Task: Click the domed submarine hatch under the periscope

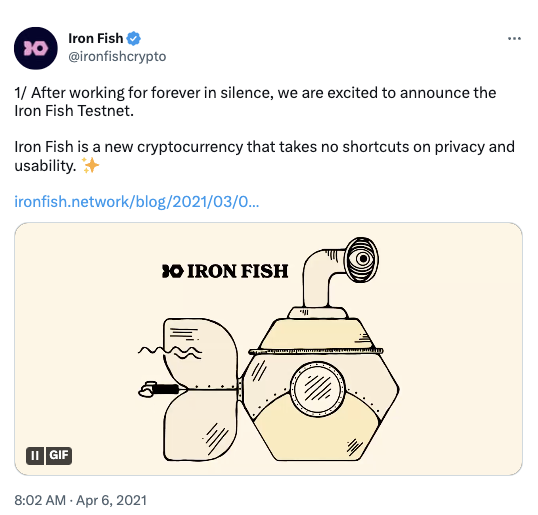Action: click(317, 335)
